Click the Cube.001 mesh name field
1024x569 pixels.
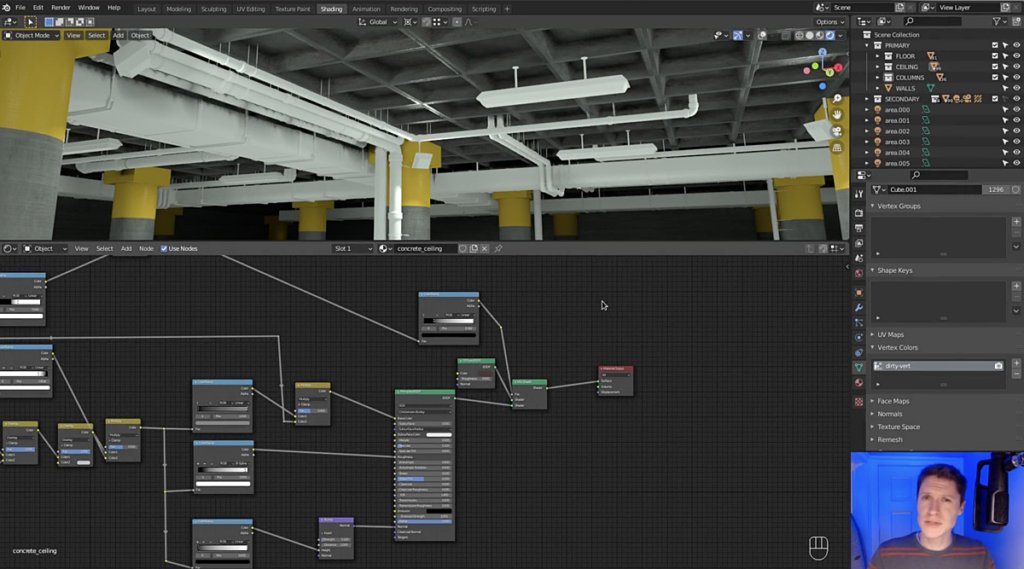click(x=935, y=189)
